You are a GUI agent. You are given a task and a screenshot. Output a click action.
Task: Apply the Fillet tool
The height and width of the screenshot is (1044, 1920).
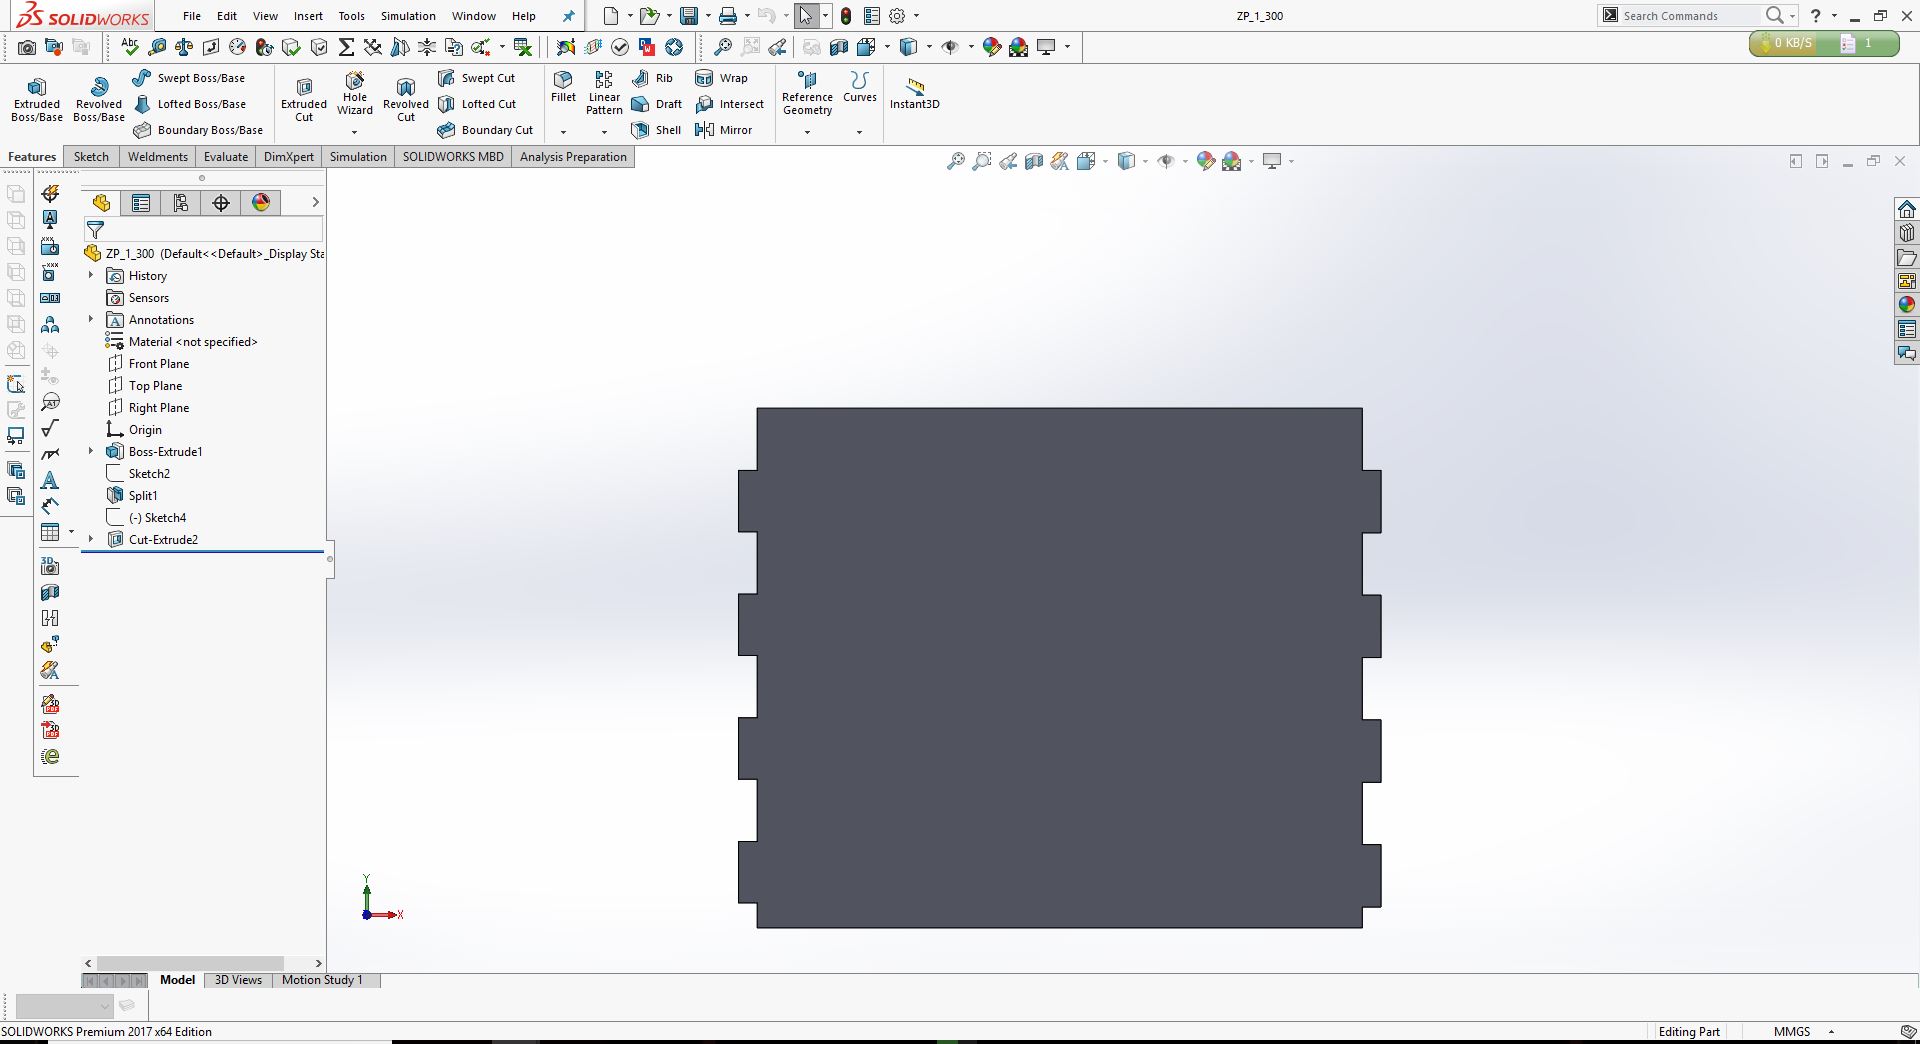(x=563, y=87)
